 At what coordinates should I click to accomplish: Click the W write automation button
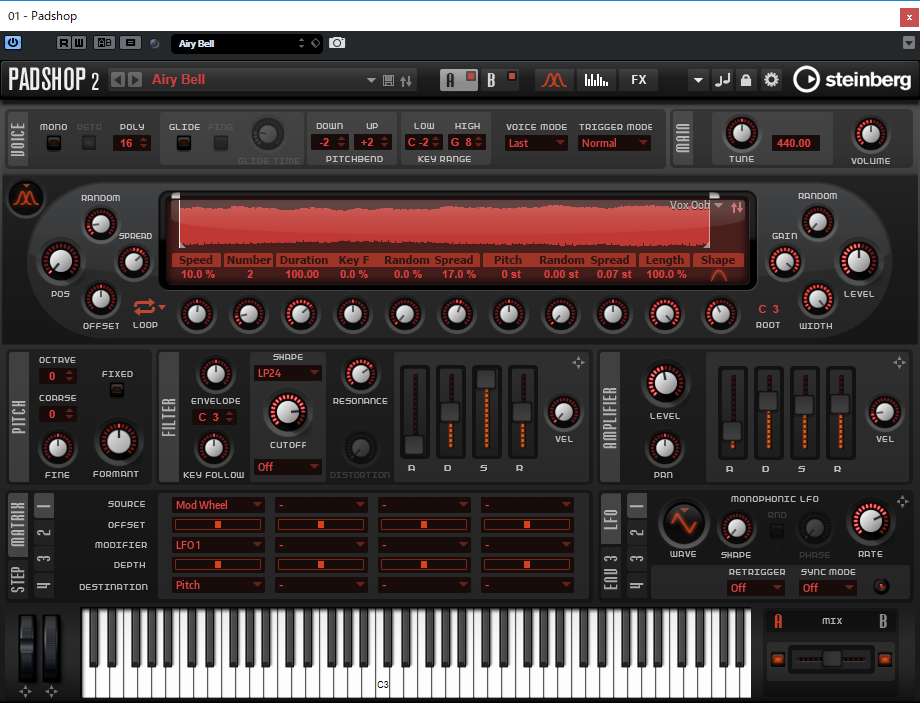[79, 43]
